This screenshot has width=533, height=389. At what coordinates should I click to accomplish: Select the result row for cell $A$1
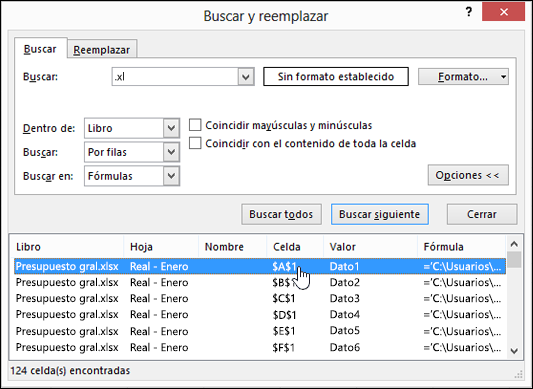(x=260, y=266)
